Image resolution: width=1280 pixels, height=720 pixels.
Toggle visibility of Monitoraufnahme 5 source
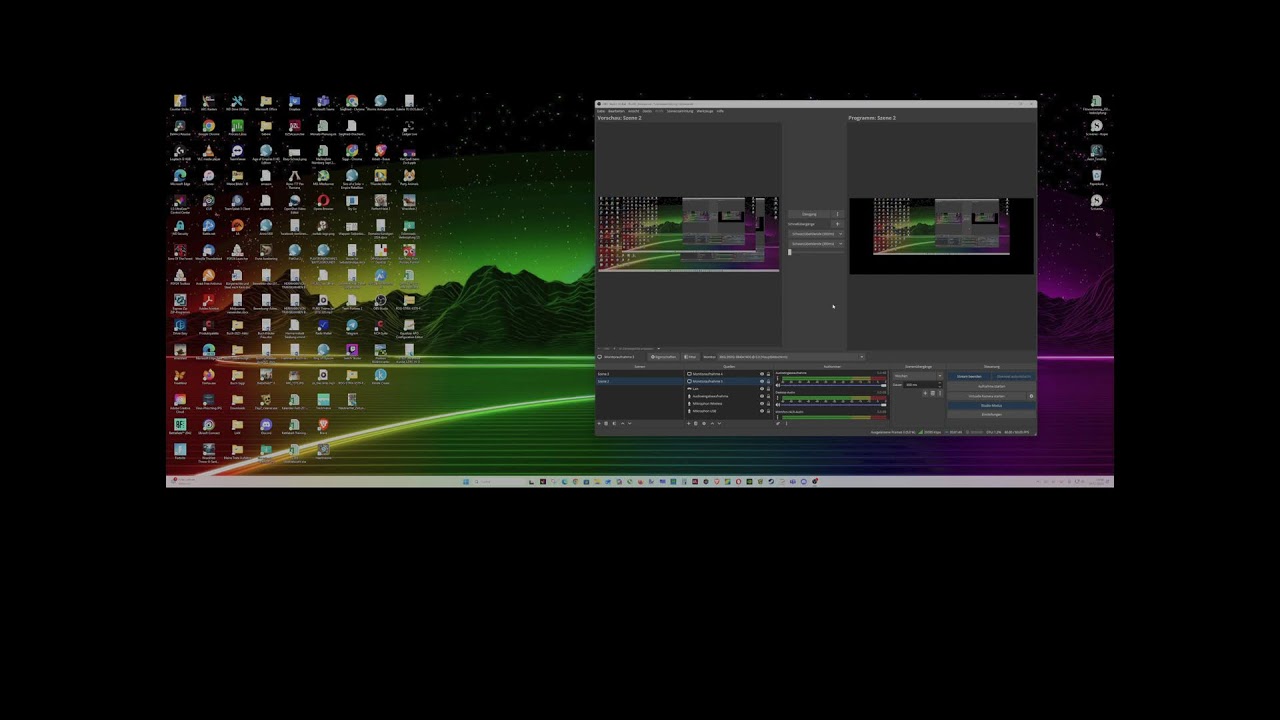tap(762, 381)
